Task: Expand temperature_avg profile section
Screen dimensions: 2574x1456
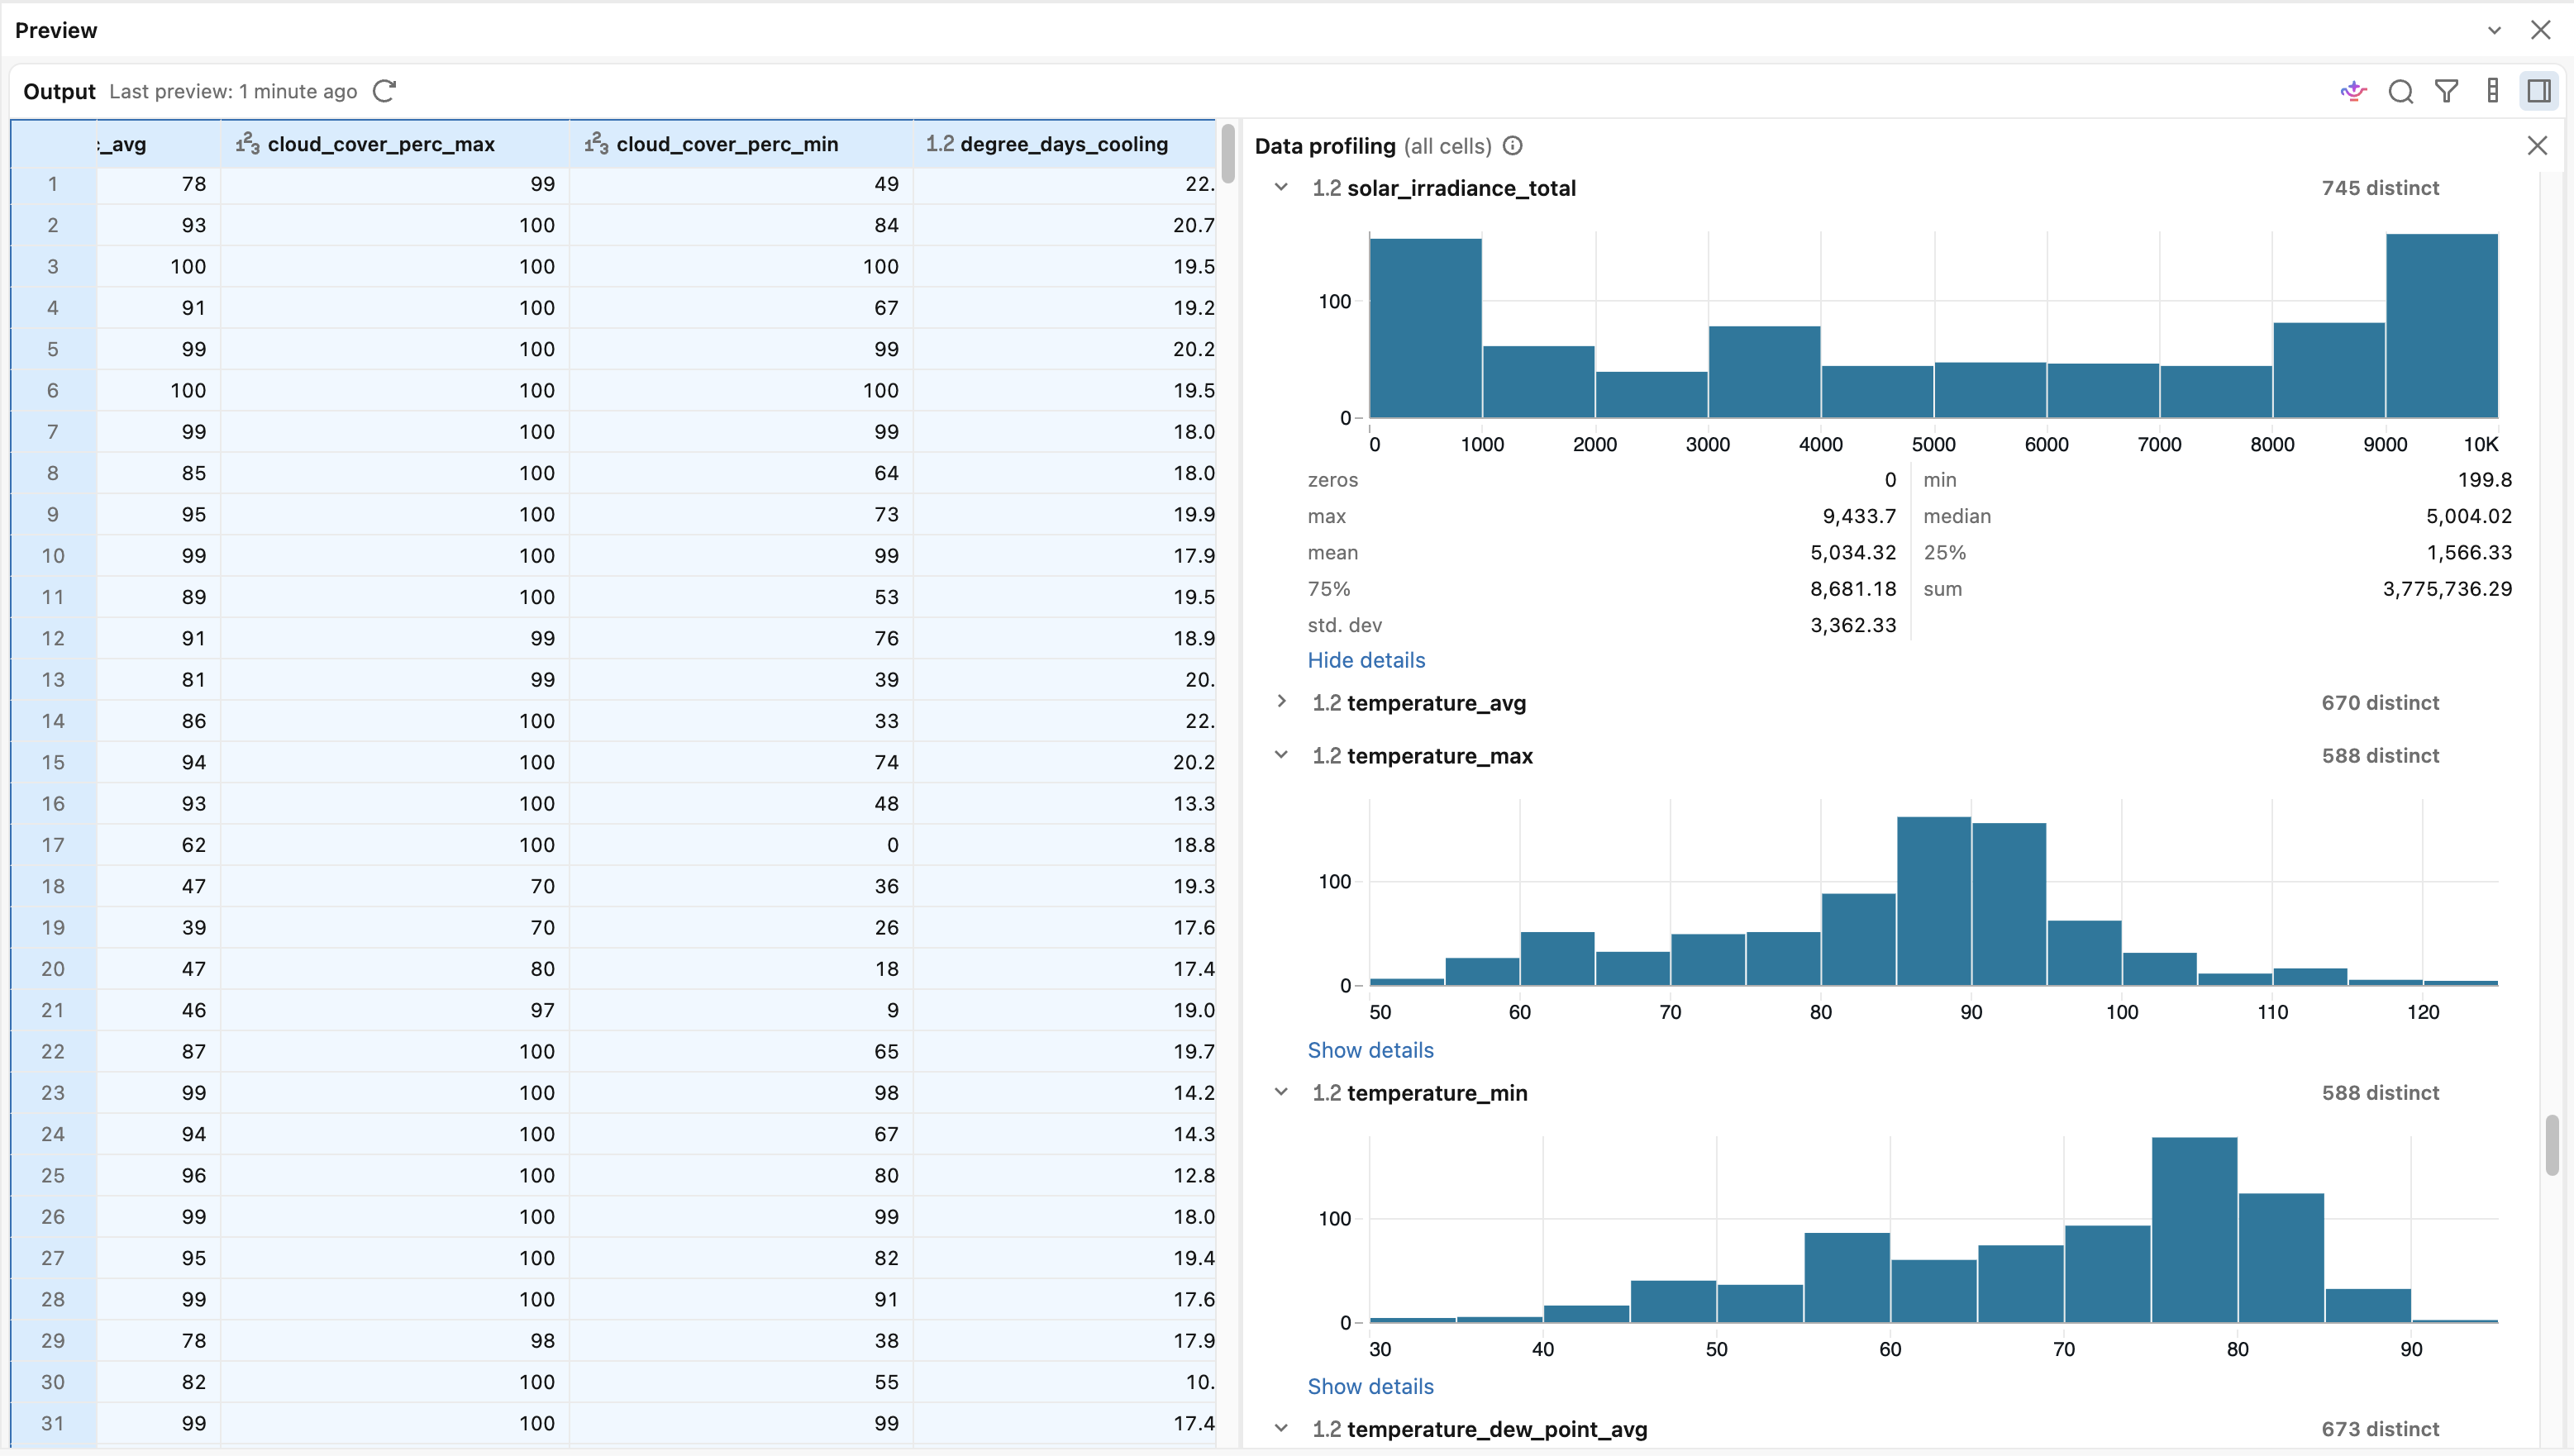Action: (x=1281, y=702)
